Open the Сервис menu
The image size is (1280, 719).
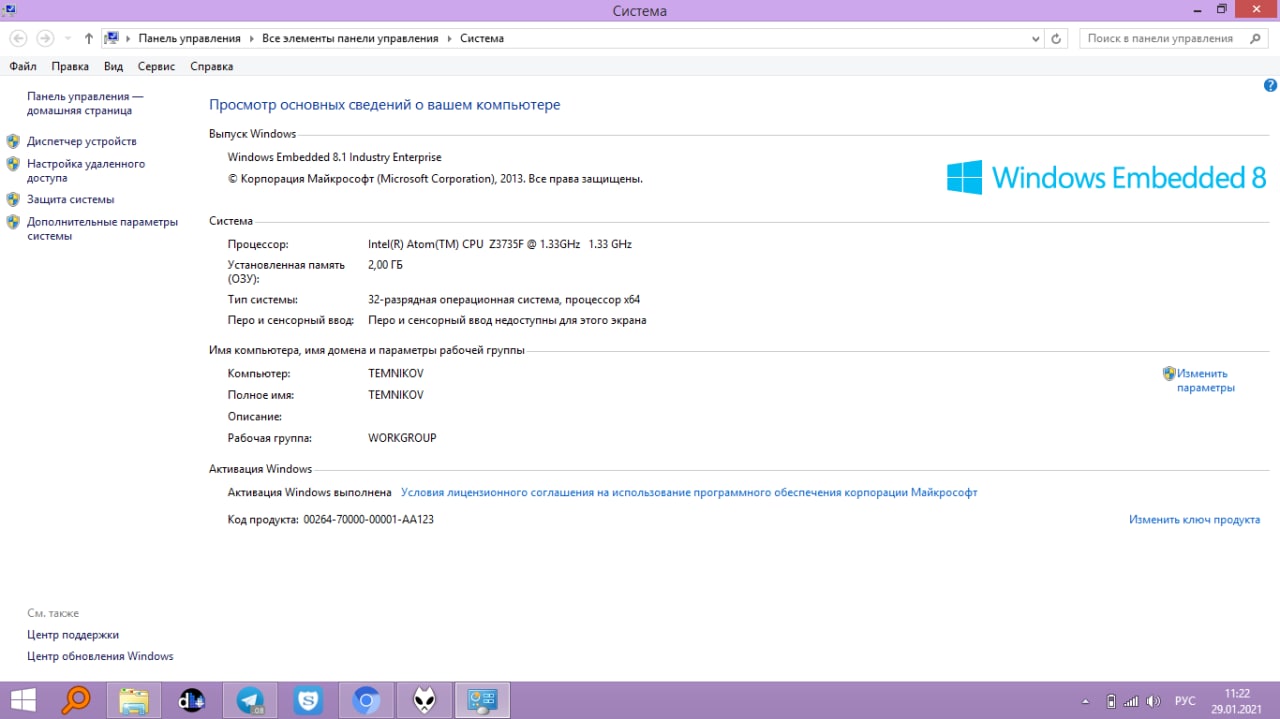156,66
